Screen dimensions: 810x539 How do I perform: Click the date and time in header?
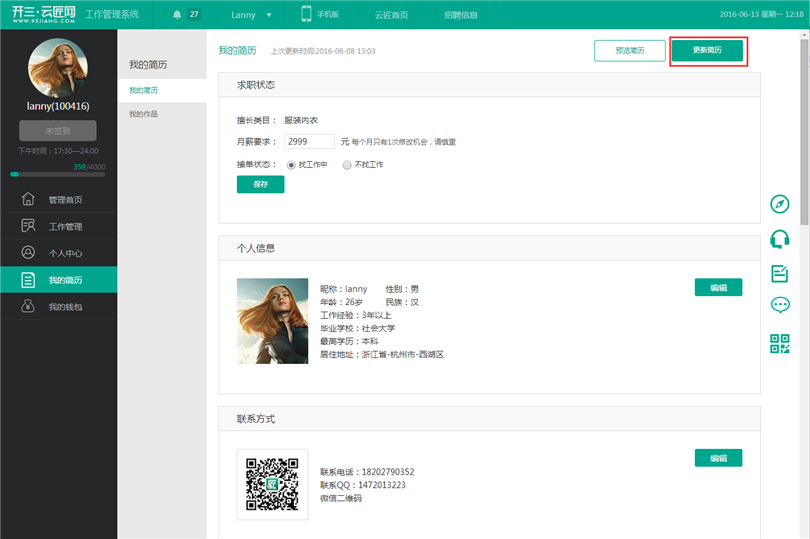[761, 14]
